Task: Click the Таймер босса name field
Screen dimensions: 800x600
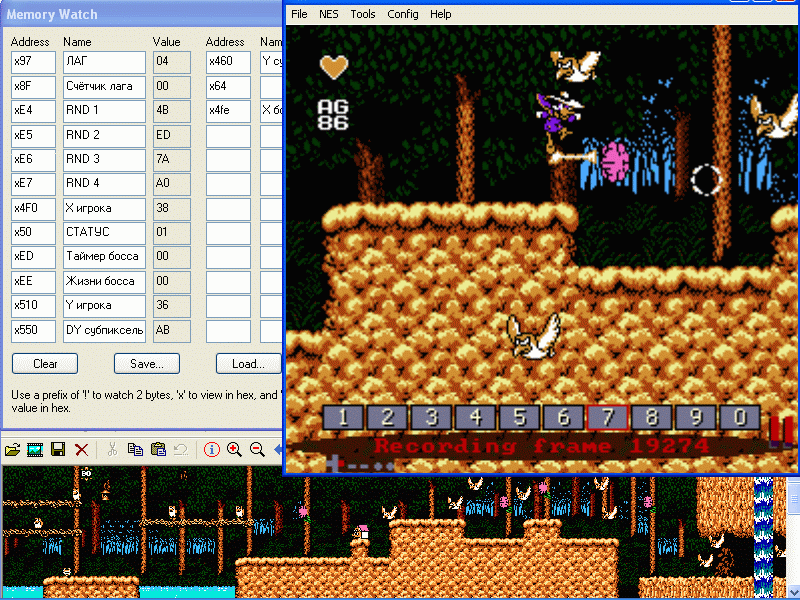Action: [104, 258]
